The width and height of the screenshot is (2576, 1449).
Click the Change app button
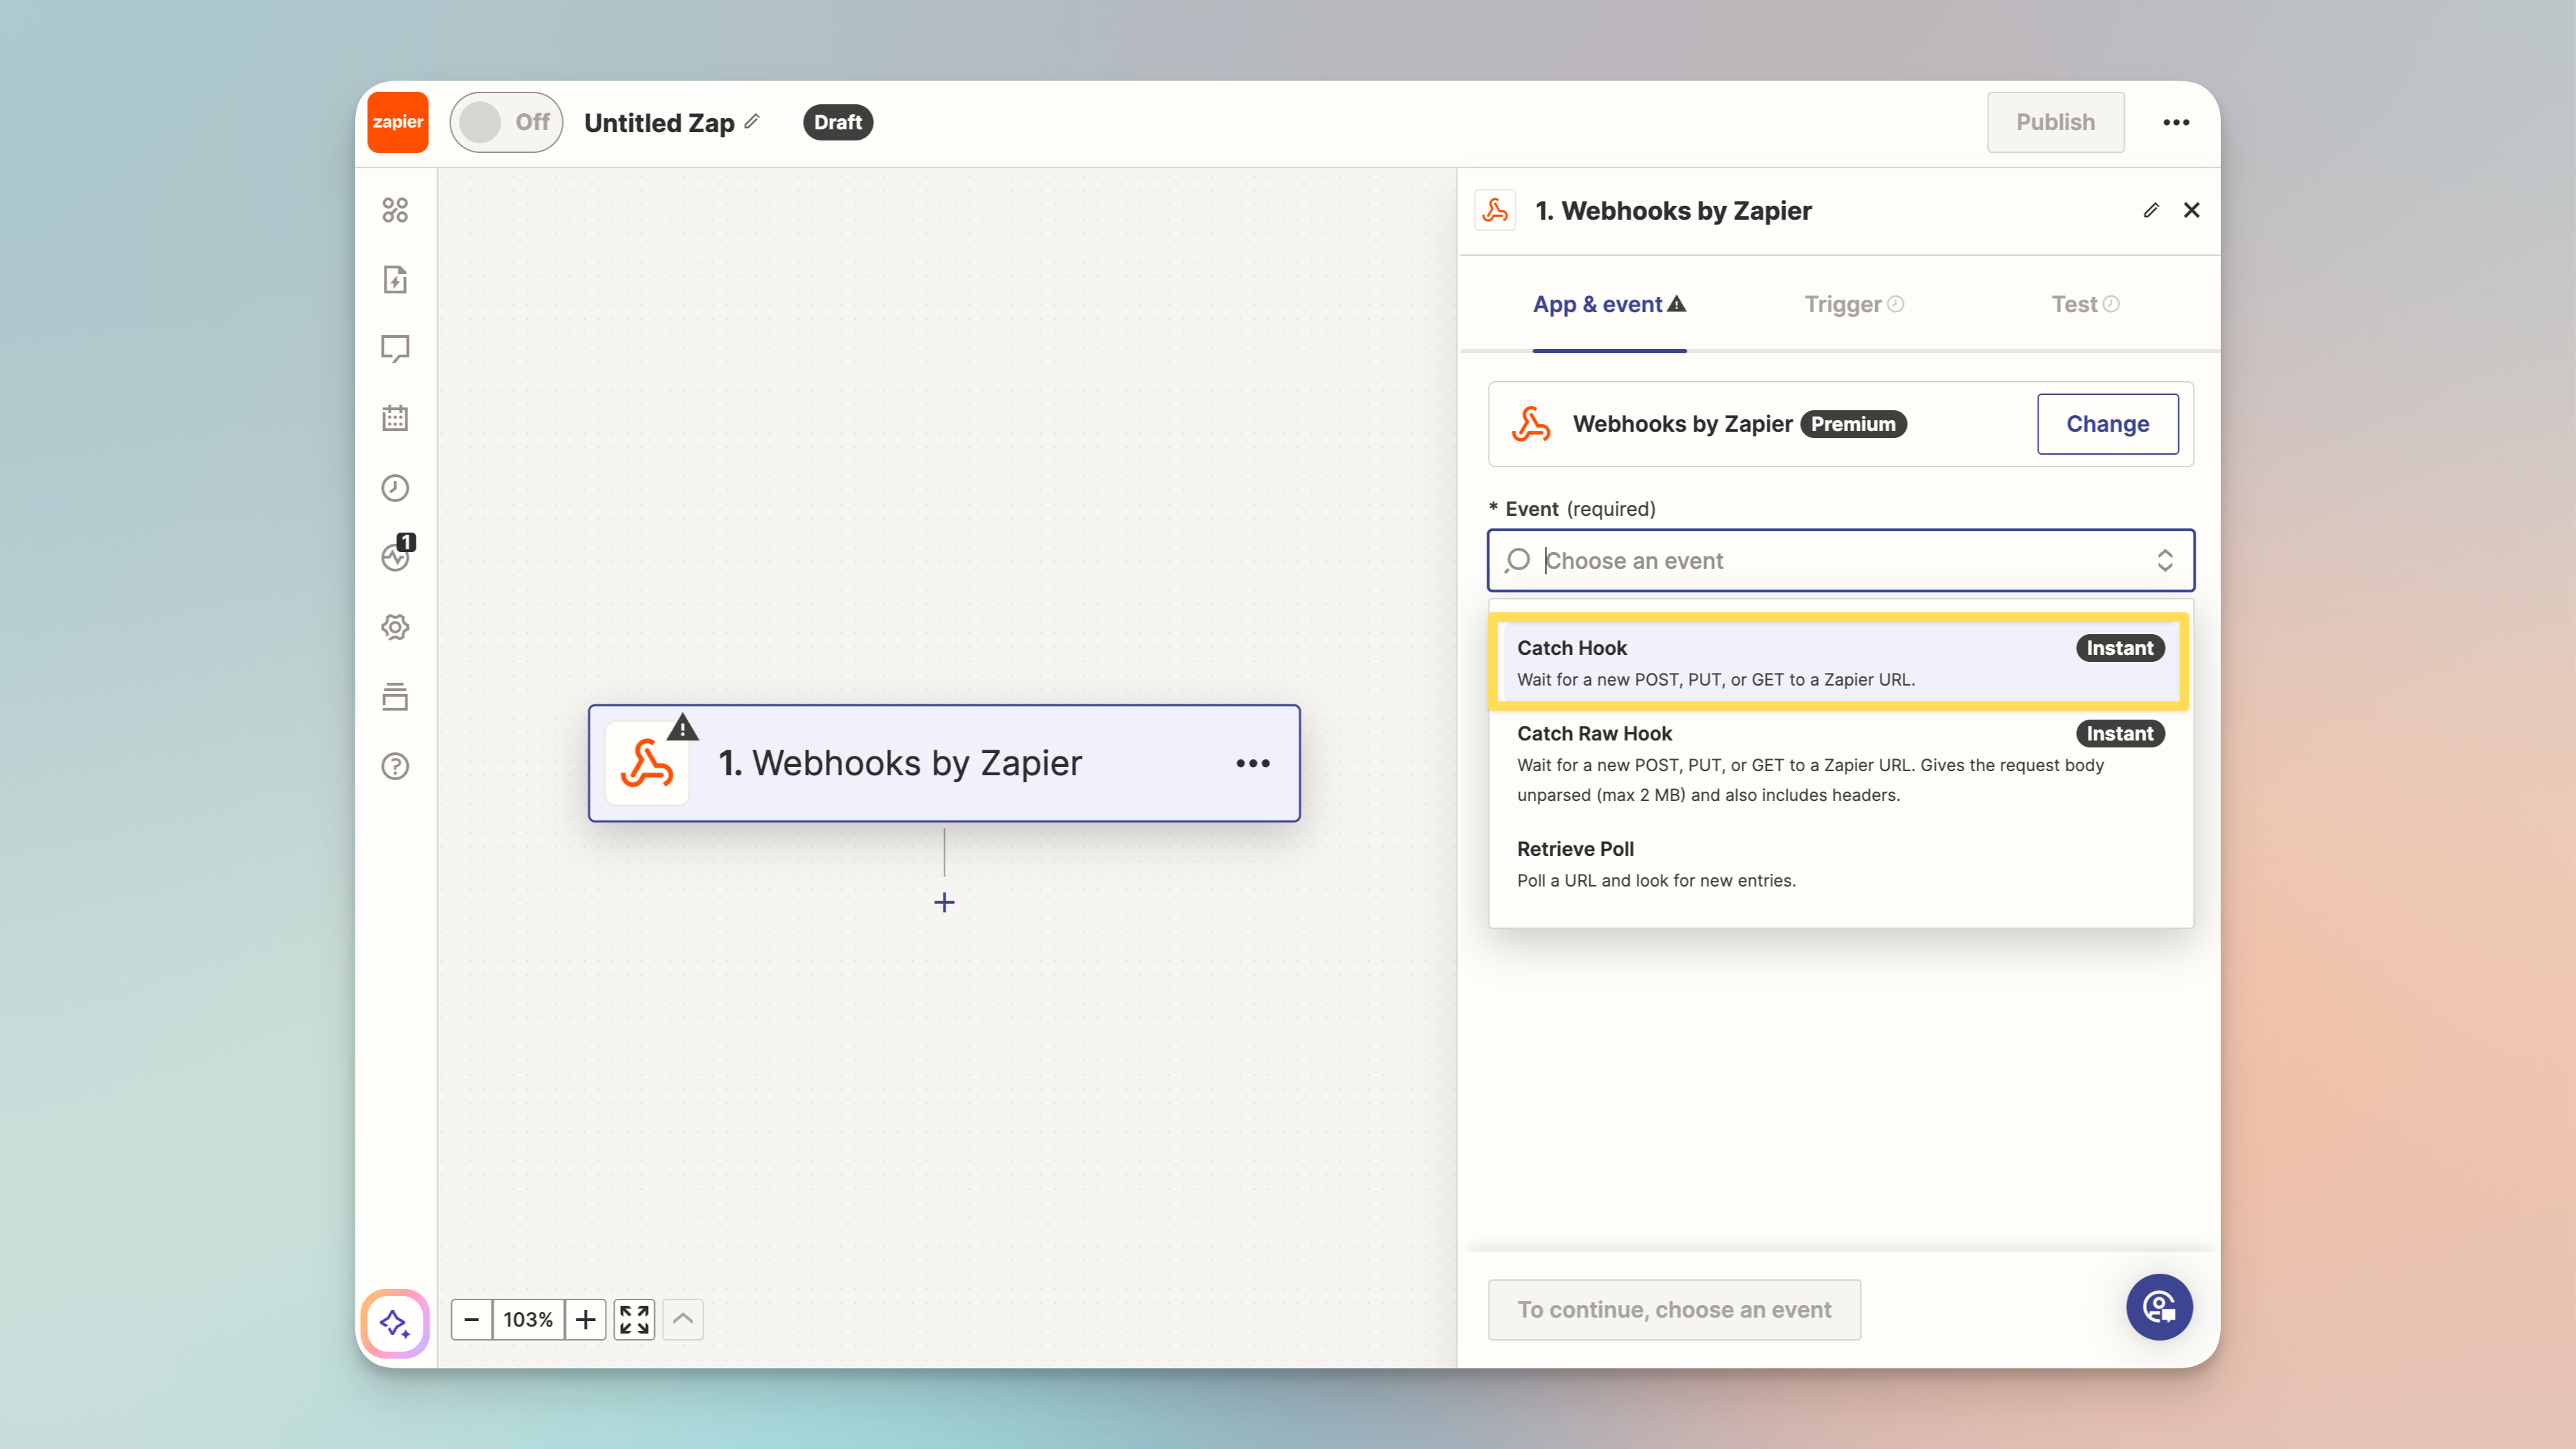[x=2107, y=424]
